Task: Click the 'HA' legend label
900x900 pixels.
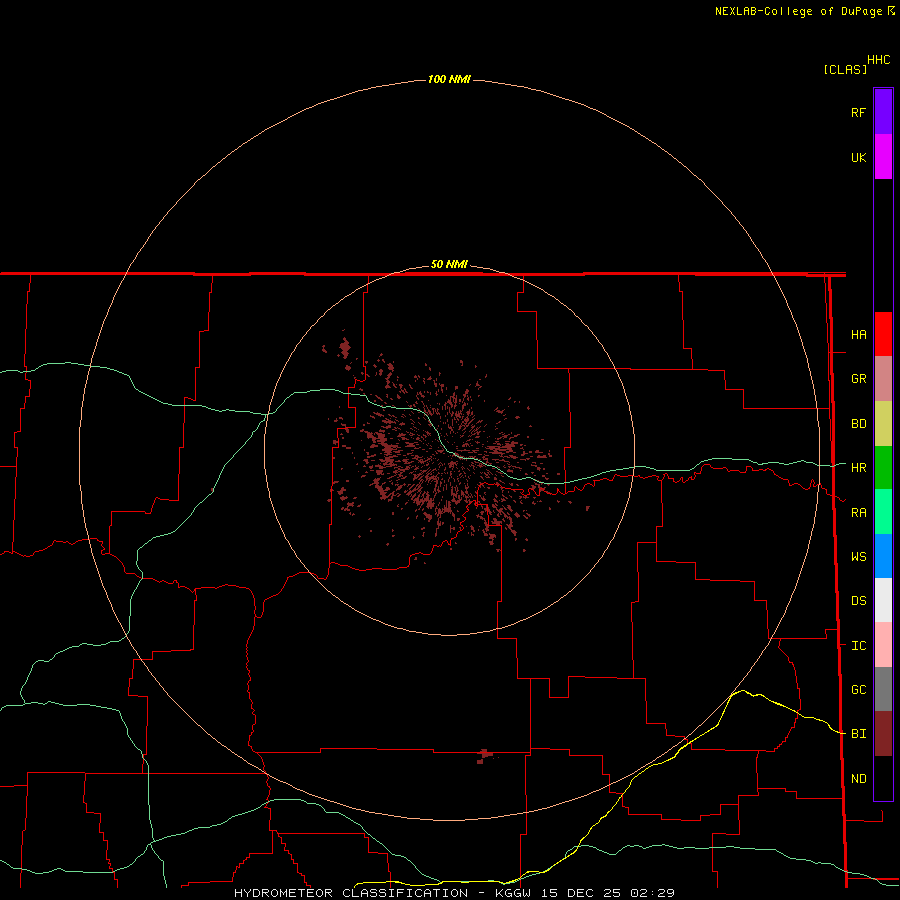Action: click(859, 334)
